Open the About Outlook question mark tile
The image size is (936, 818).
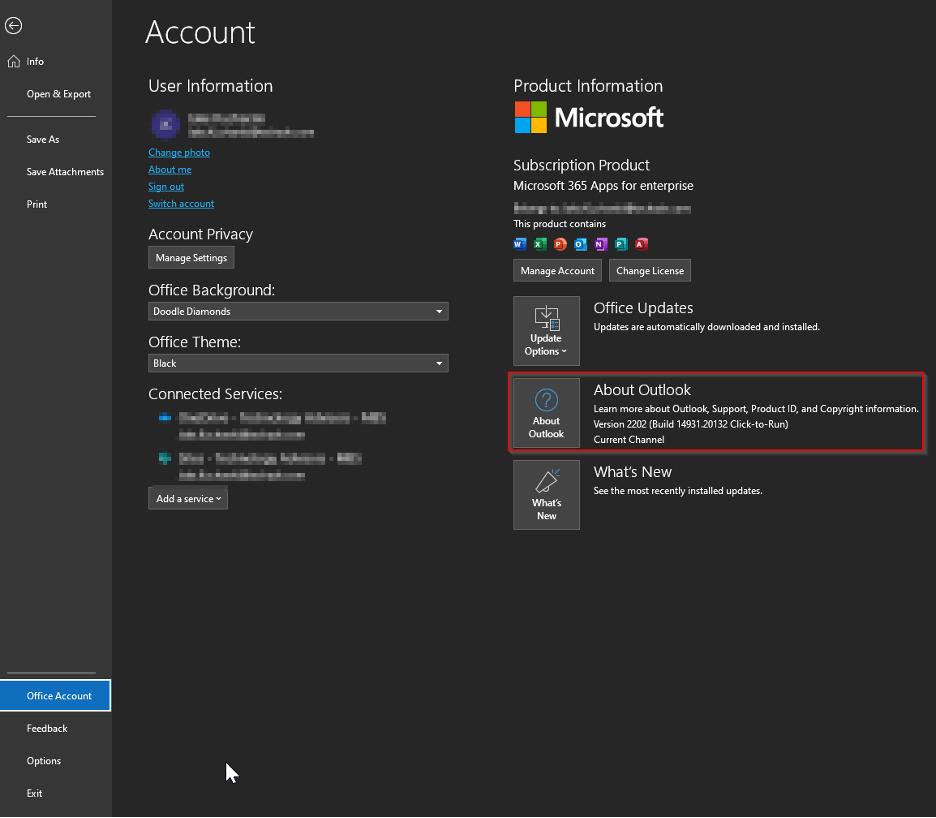tap(546, 412)
